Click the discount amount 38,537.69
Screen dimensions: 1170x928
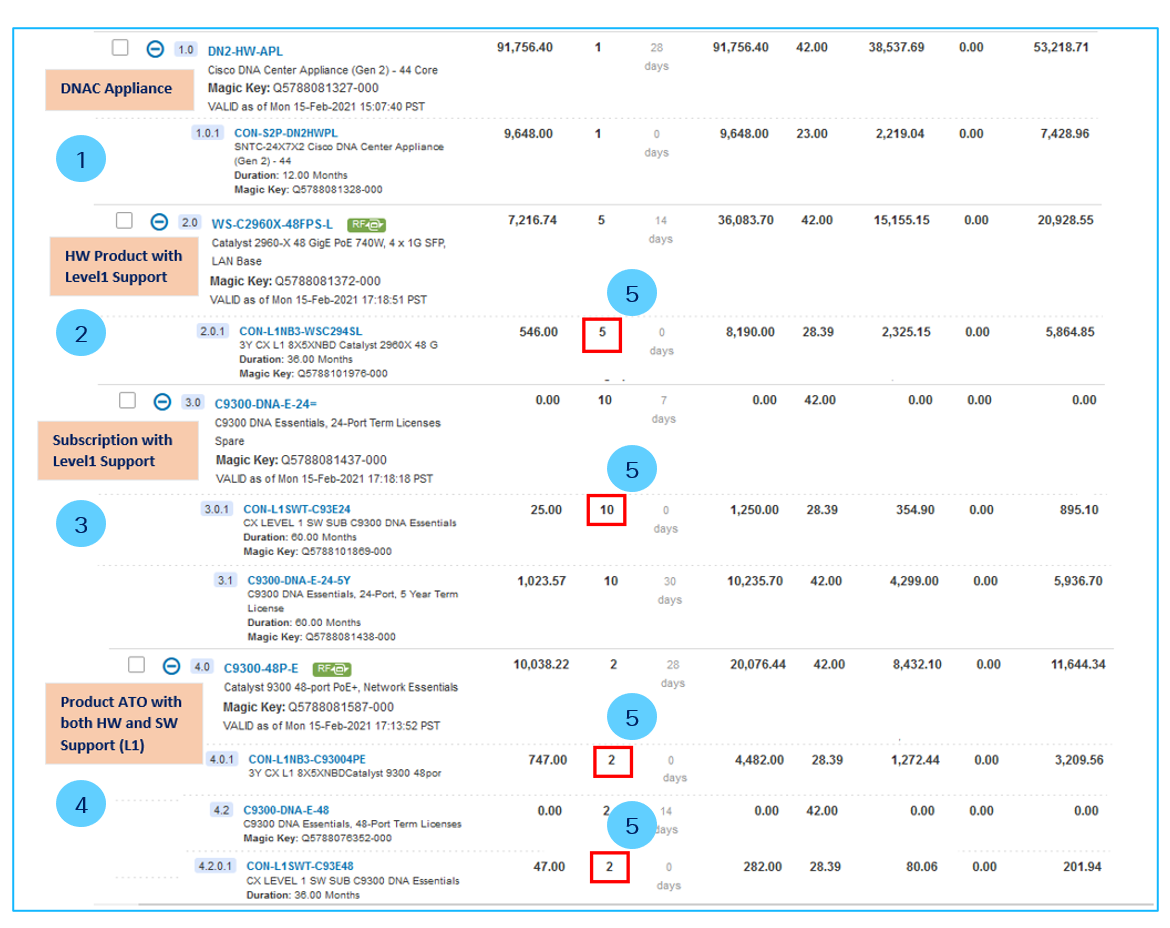tap(896, 47)
